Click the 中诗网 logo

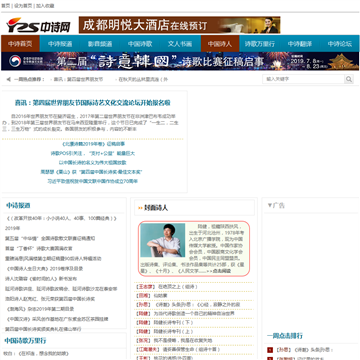point(39,26)
